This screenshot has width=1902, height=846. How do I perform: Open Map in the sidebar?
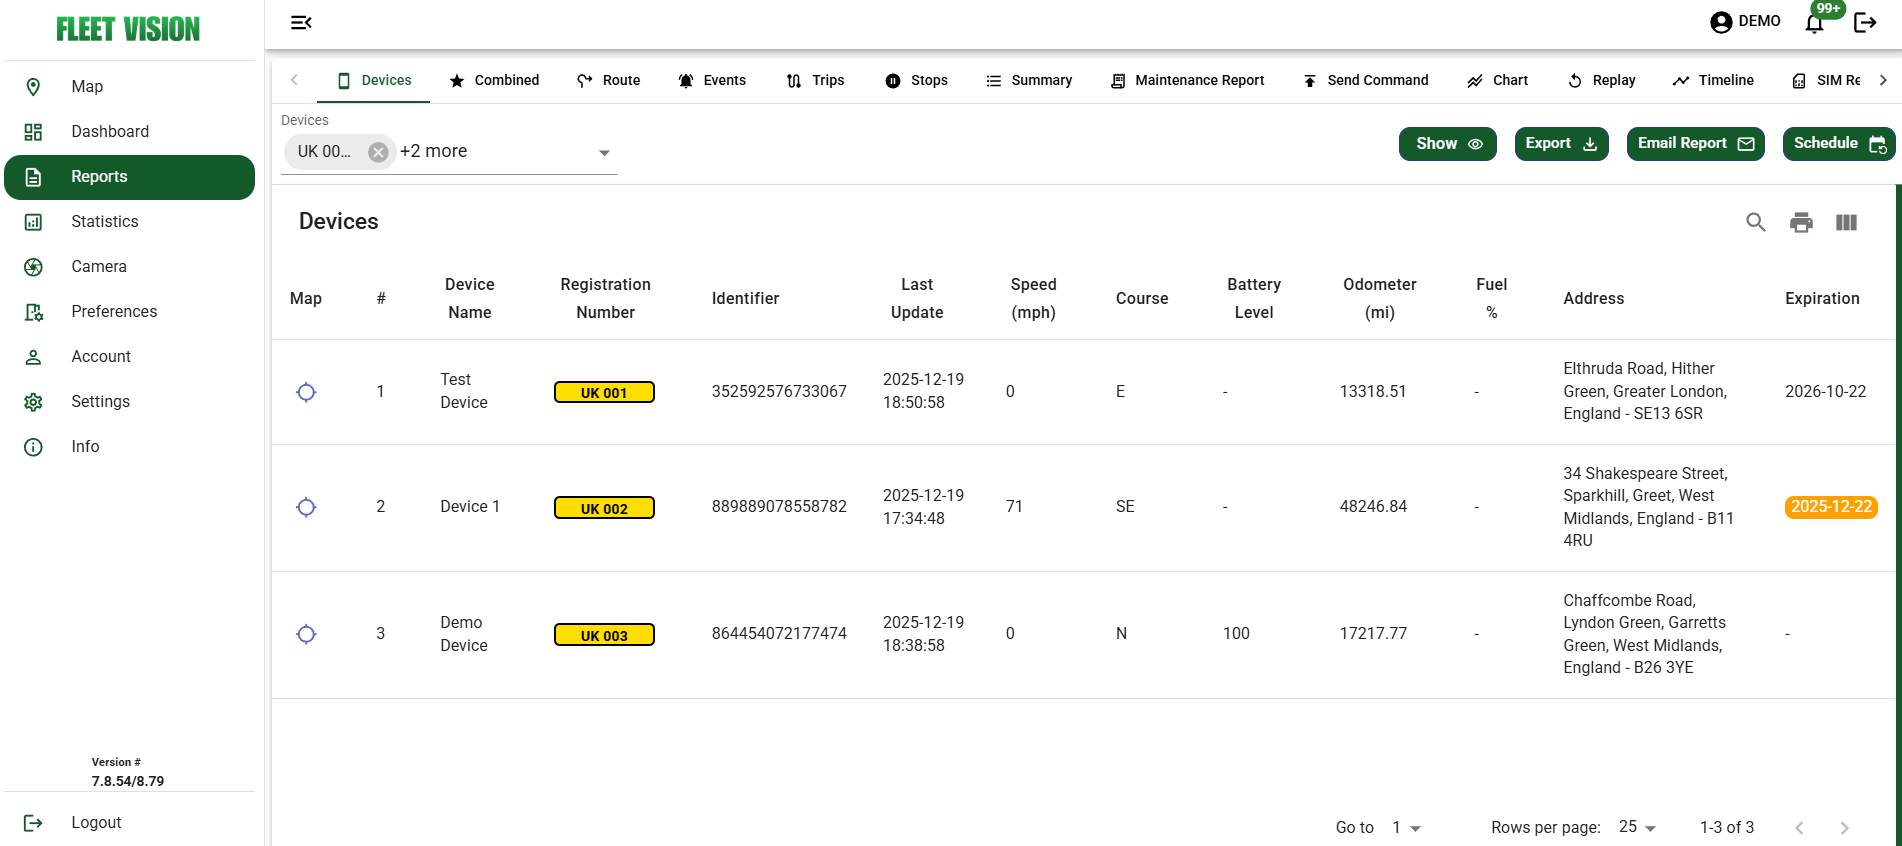(x=129, y=87)
